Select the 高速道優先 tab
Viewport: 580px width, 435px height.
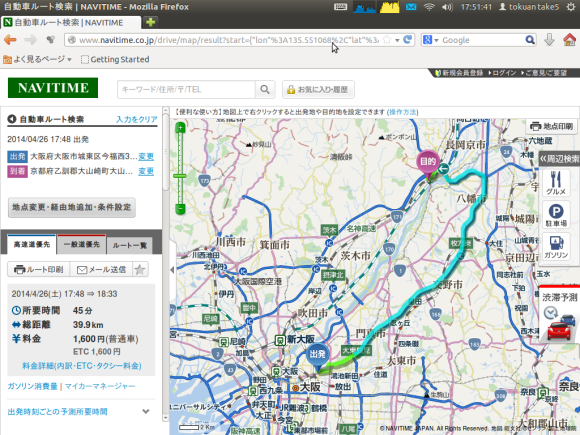point(32,245)
